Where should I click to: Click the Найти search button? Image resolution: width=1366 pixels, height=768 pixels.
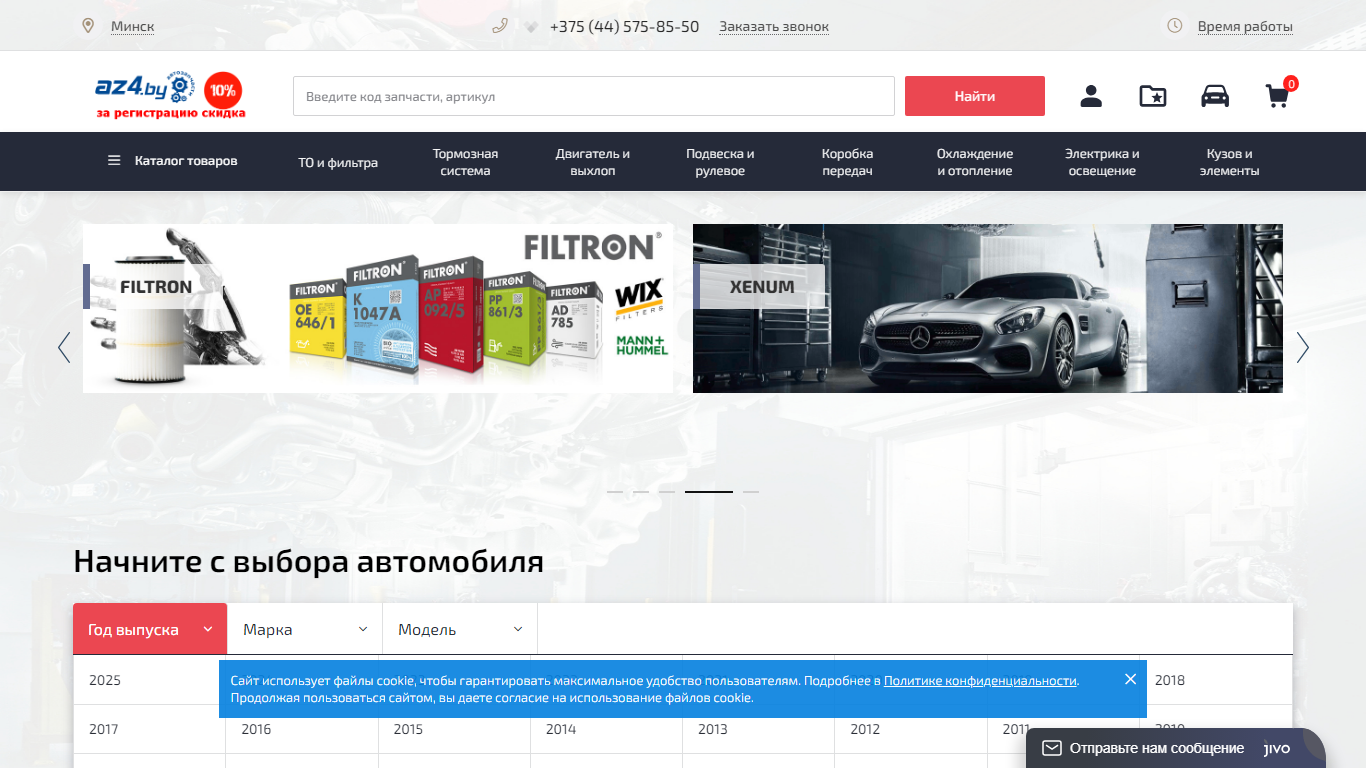point(975,96)
